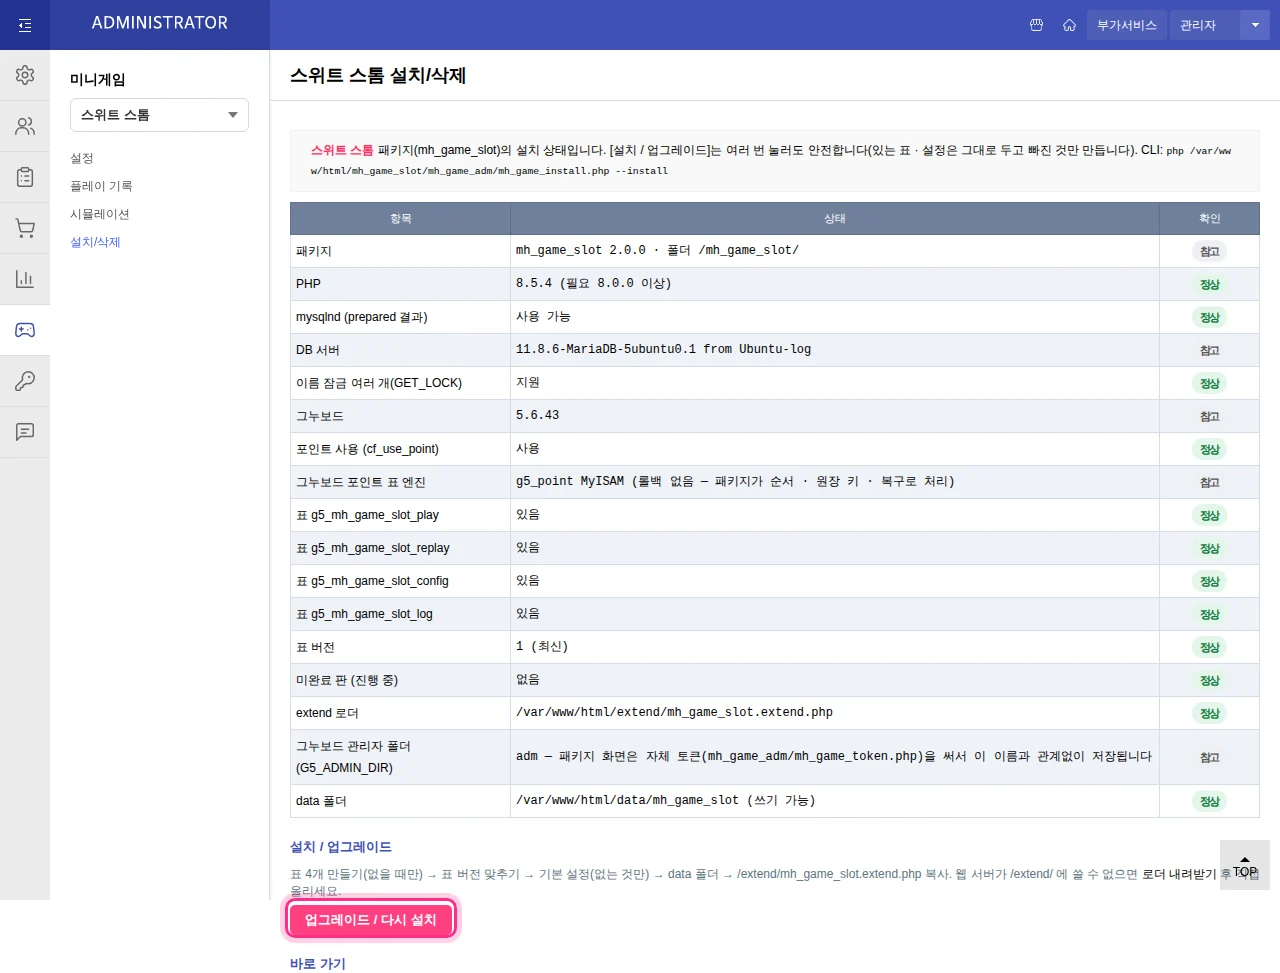Select the extend 로더 file path cell
Viewport: 1280px width, 973px height.
click(835, 713)
